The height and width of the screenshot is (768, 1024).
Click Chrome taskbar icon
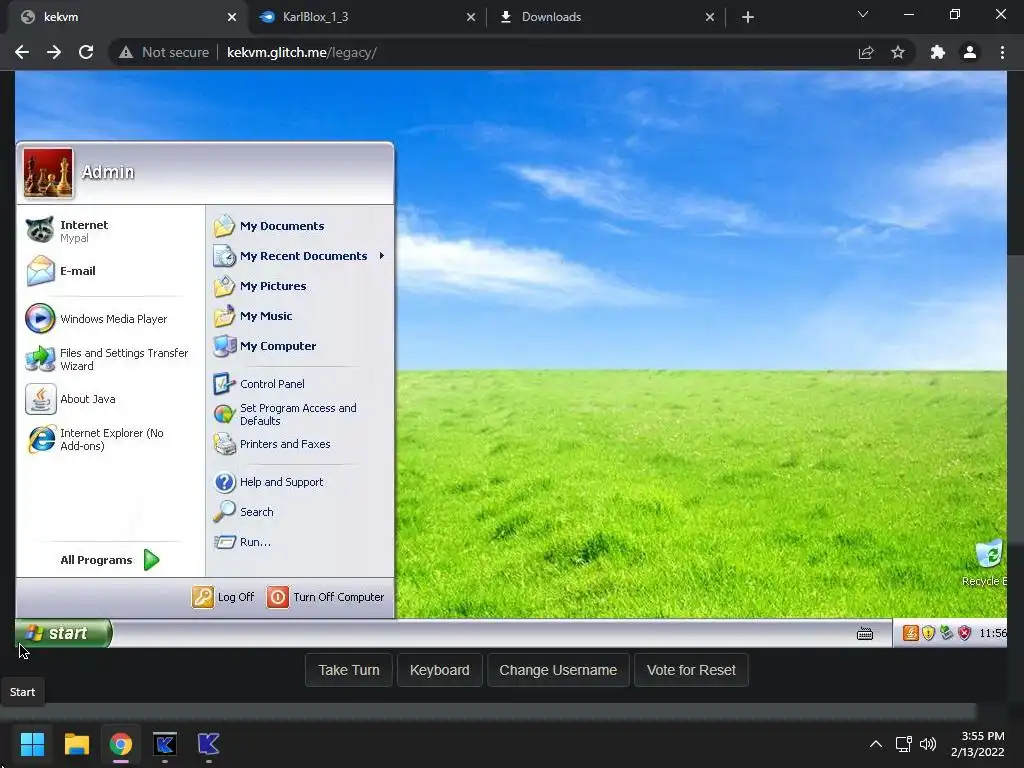[x=121, y=744]
